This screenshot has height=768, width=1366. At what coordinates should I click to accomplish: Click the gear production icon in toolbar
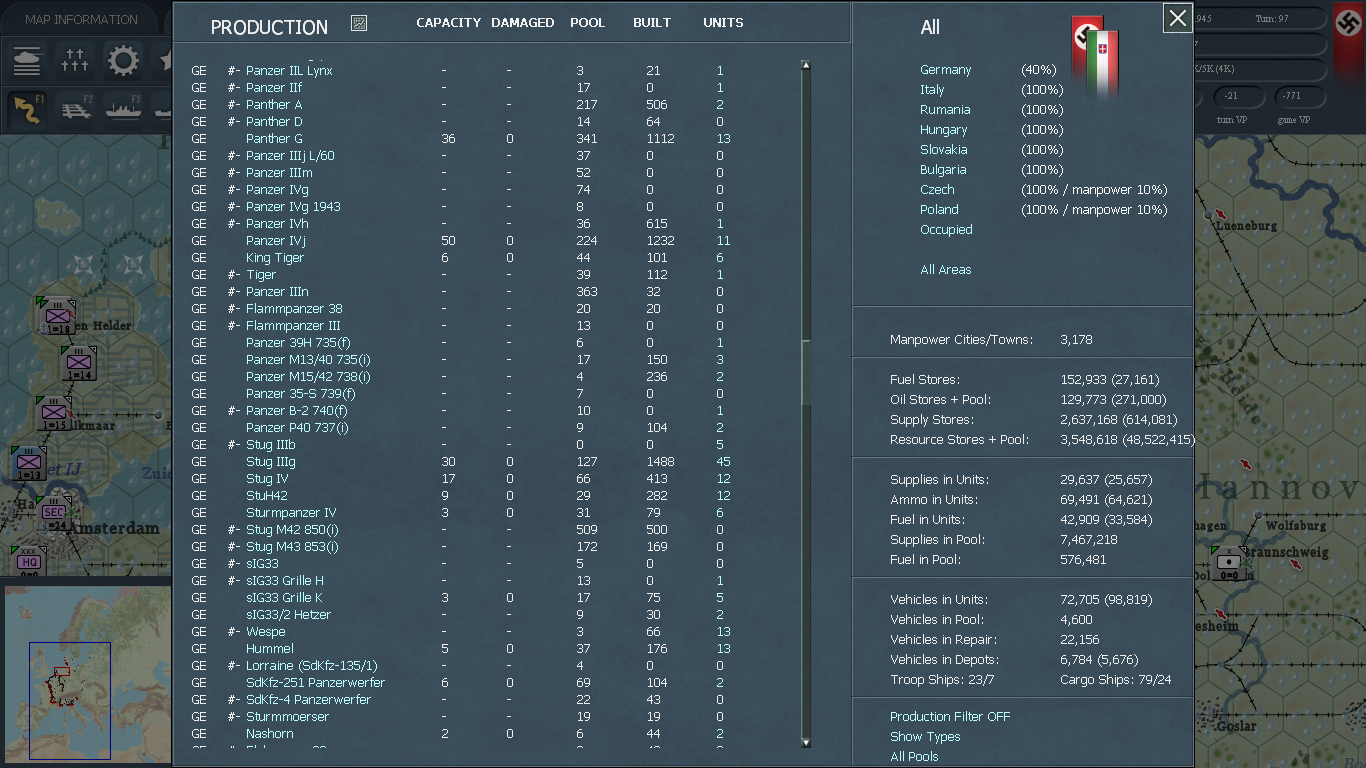click(x=124, y=61)
